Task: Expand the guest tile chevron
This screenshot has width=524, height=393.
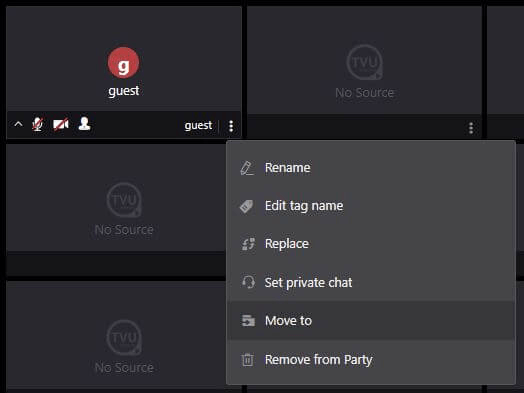Action: point(18,124)
